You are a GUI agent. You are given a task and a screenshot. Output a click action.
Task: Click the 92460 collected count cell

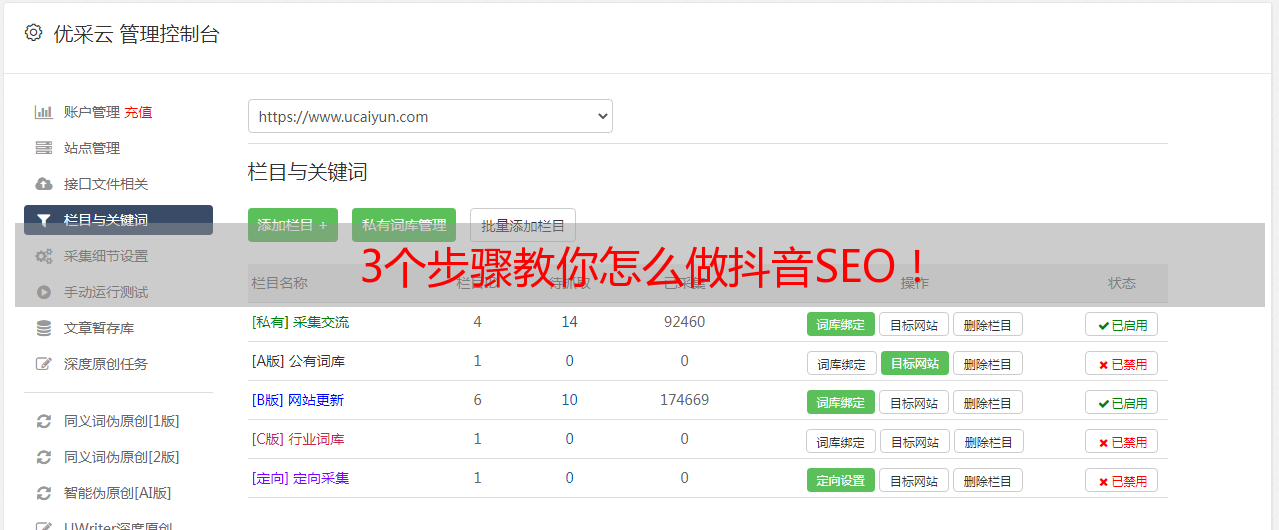(x=684, y=322)
